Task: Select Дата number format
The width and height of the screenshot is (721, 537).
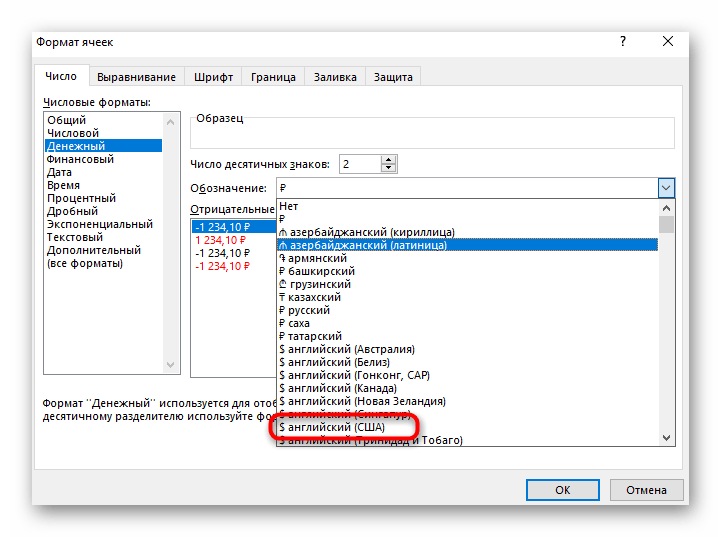Action: pos(103,172)
